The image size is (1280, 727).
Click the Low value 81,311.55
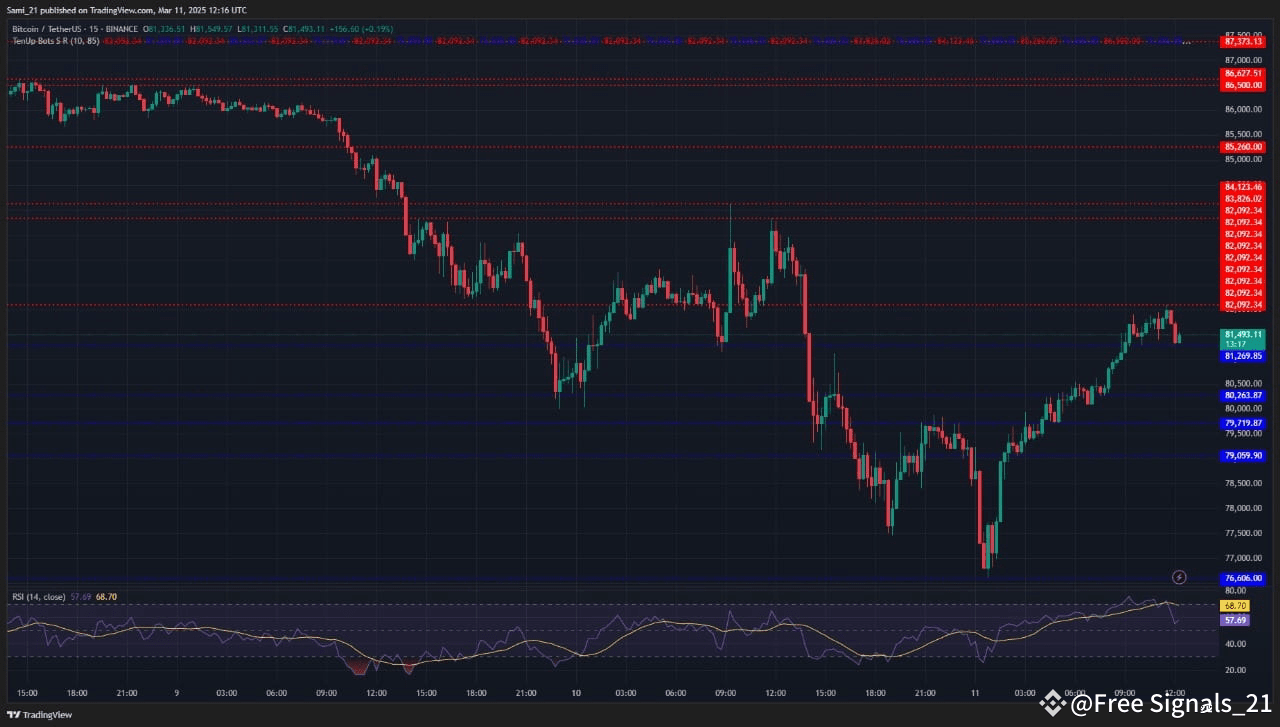[x=257, y=29]
